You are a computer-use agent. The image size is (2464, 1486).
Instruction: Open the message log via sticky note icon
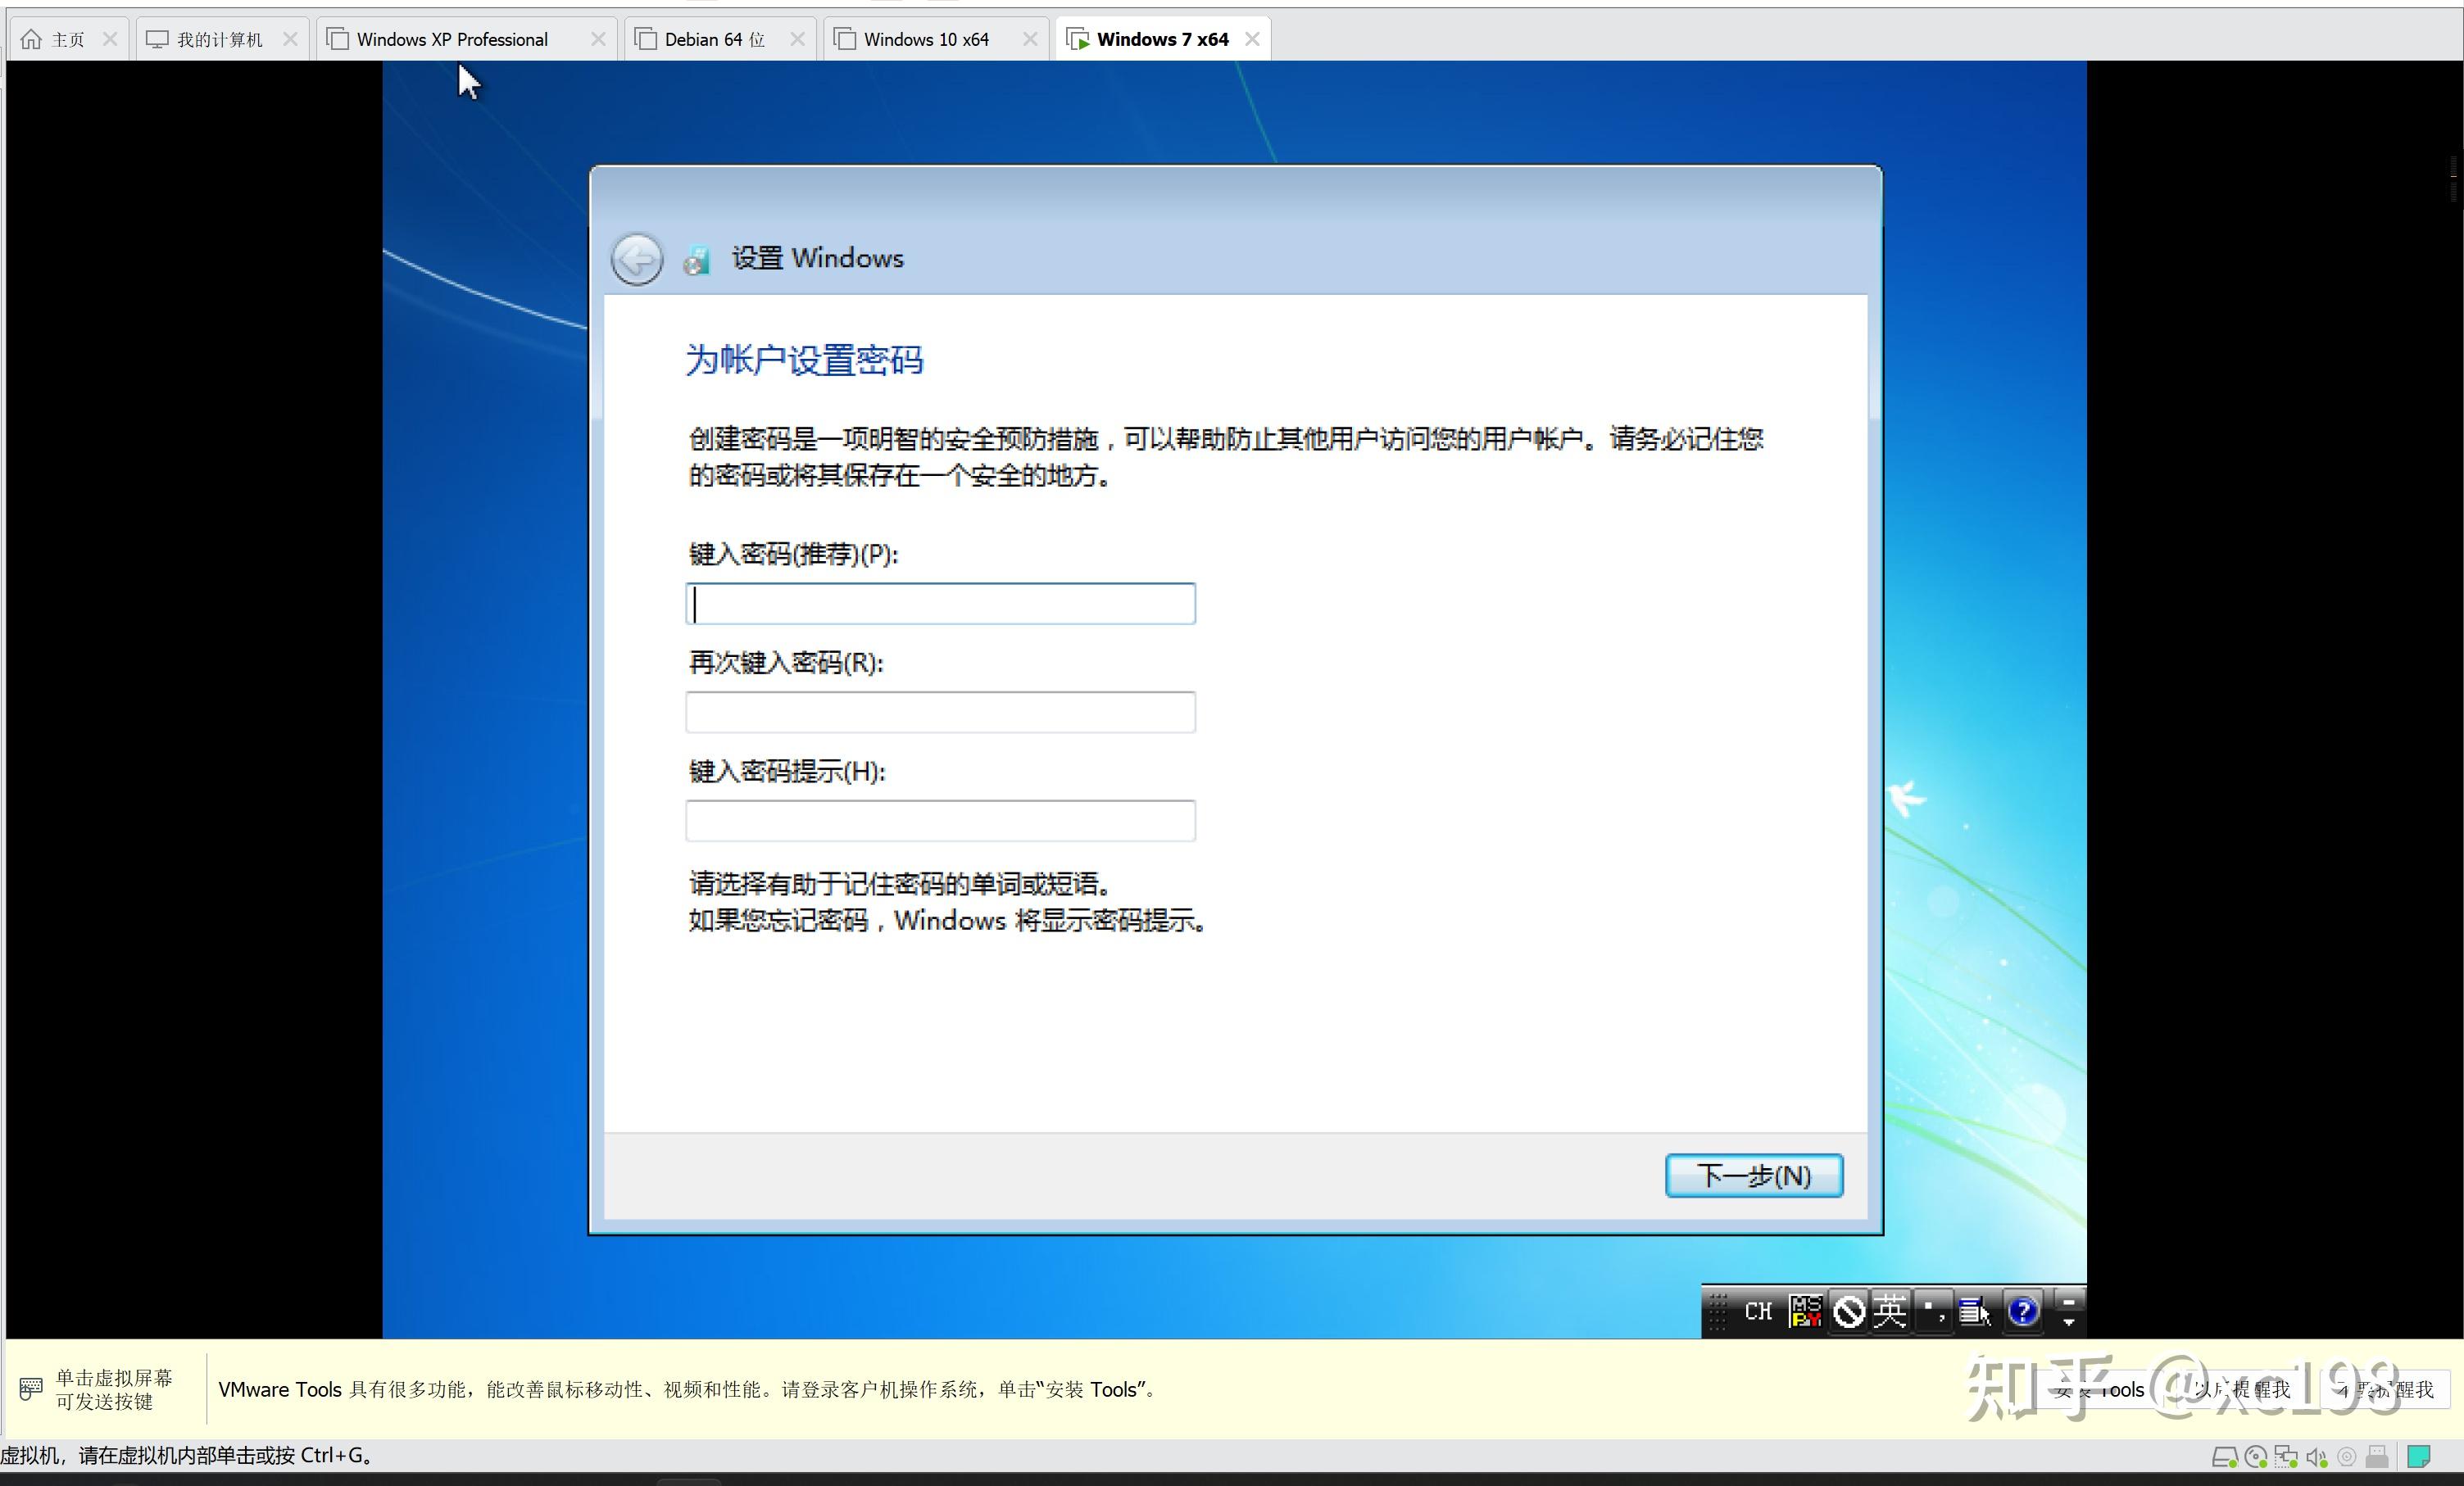2419,1457
